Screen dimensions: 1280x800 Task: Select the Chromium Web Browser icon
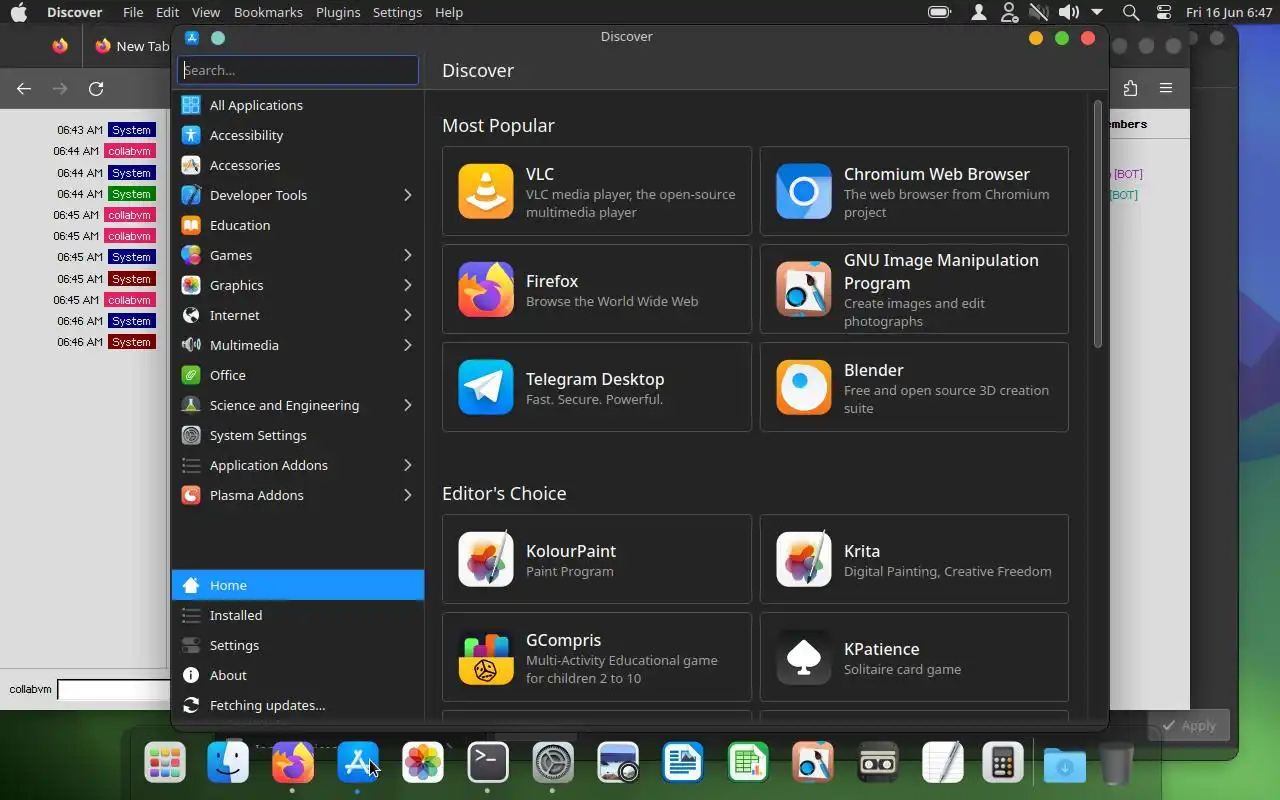pyautogui.click(x=804, y=191)
